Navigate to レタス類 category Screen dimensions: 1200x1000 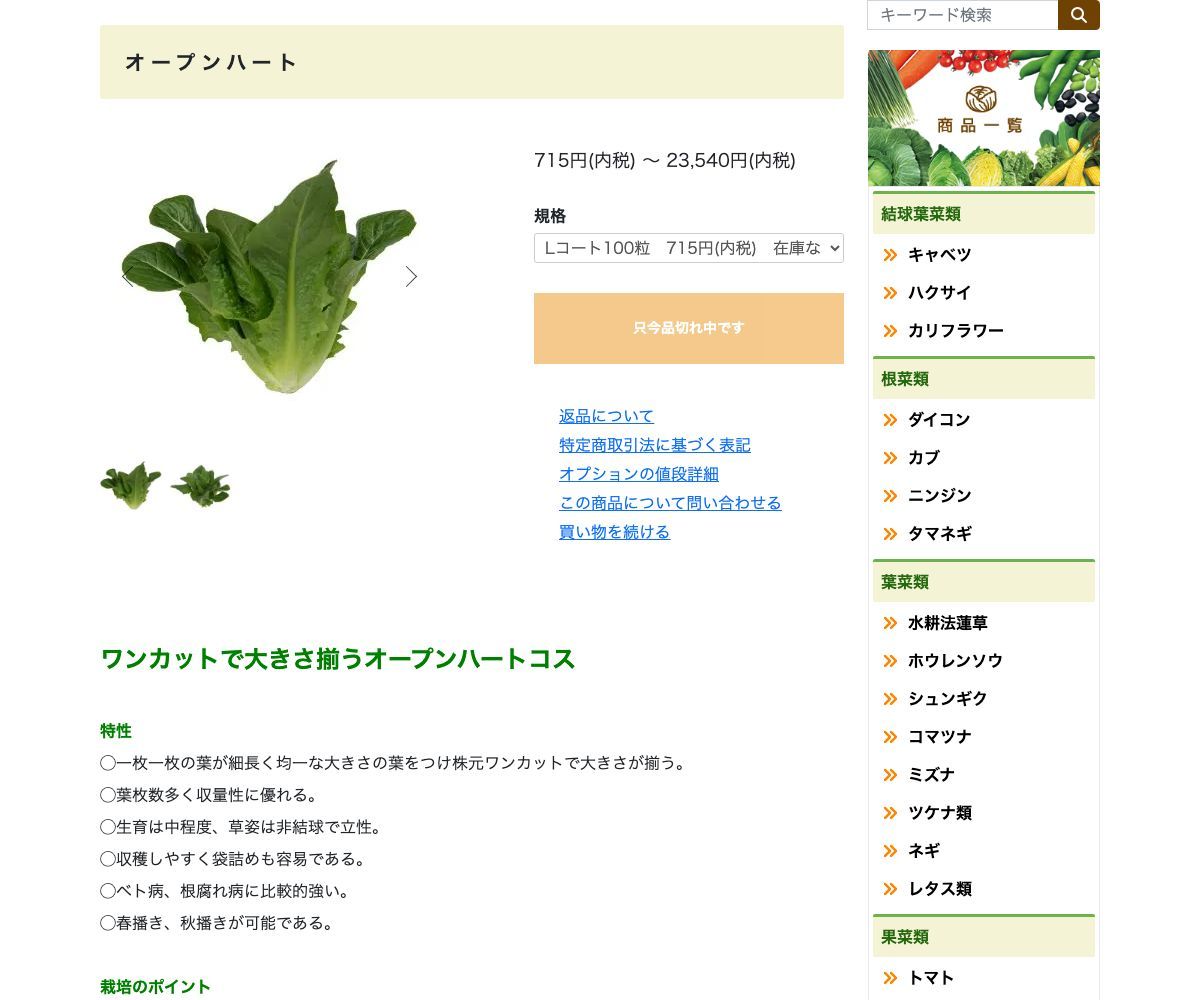pyautogui.click(x=939, y=889)
